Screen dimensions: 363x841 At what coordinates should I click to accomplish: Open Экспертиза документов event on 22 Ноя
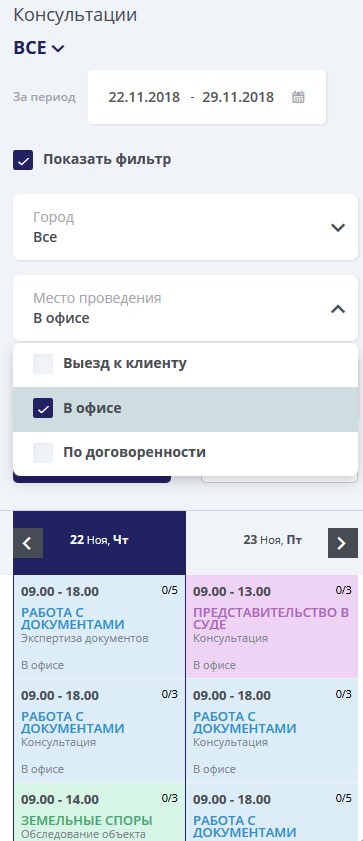coord(85,638)
